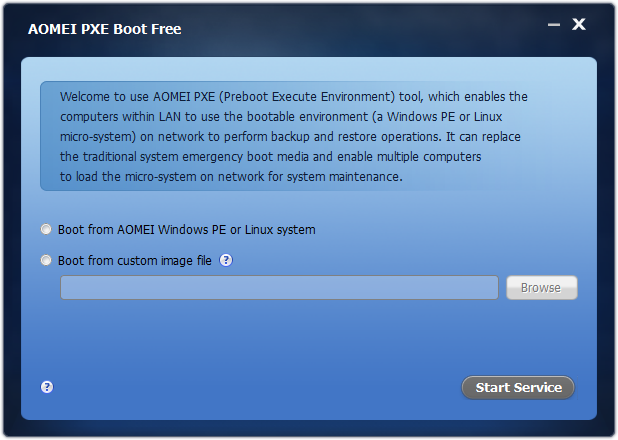Select the AOMEI Windows PE or Linux radio button

[x=46, y=230]
